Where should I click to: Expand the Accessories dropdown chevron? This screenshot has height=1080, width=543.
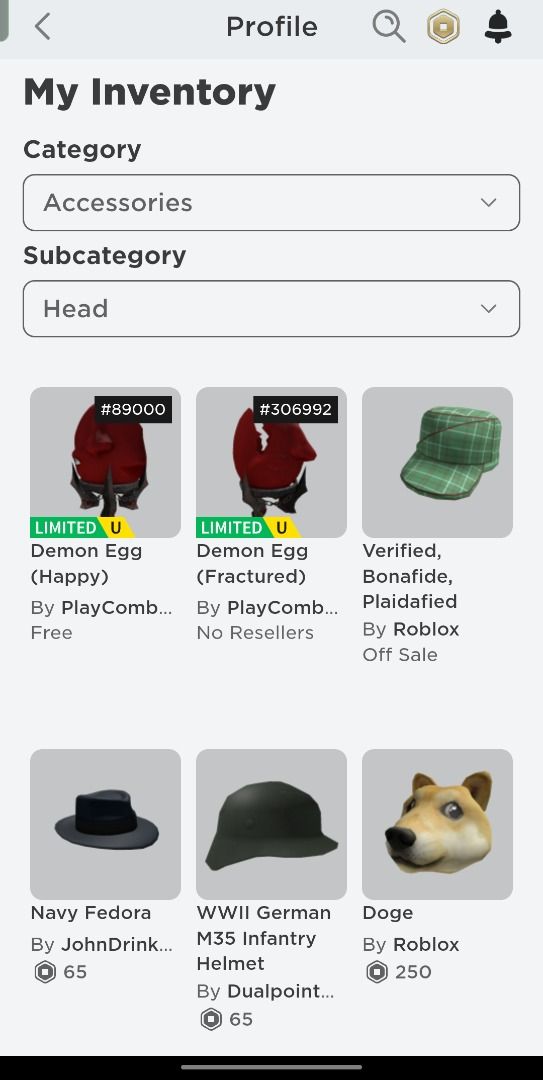[489, 202]
